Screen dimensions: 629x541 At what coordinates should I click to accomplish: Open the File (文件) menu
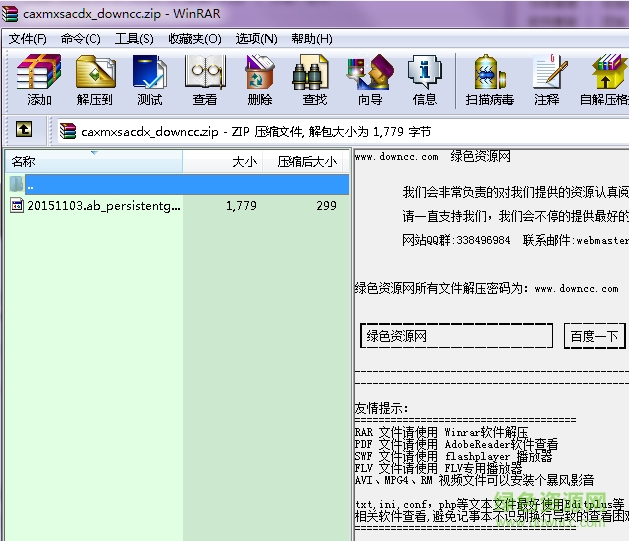tap(28, 39)
